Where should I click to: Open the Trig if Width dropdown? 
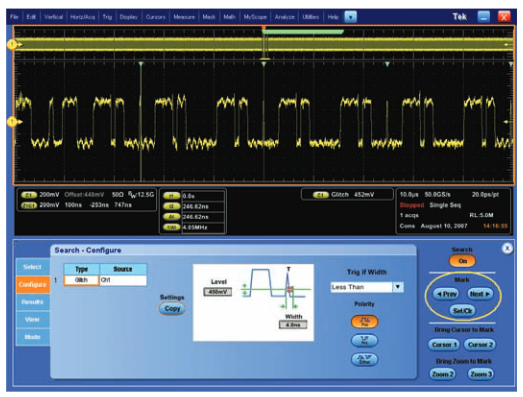pyautogui.click(x=367, y=287)
